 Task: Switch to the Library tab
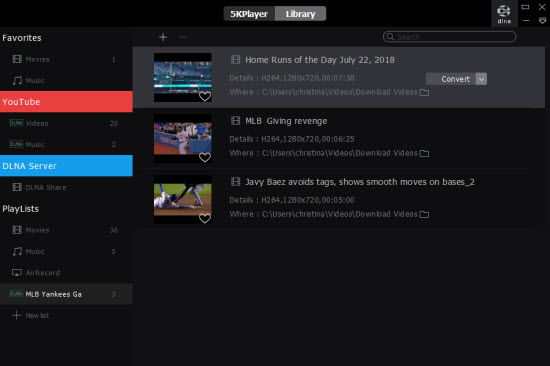(301, 14)
